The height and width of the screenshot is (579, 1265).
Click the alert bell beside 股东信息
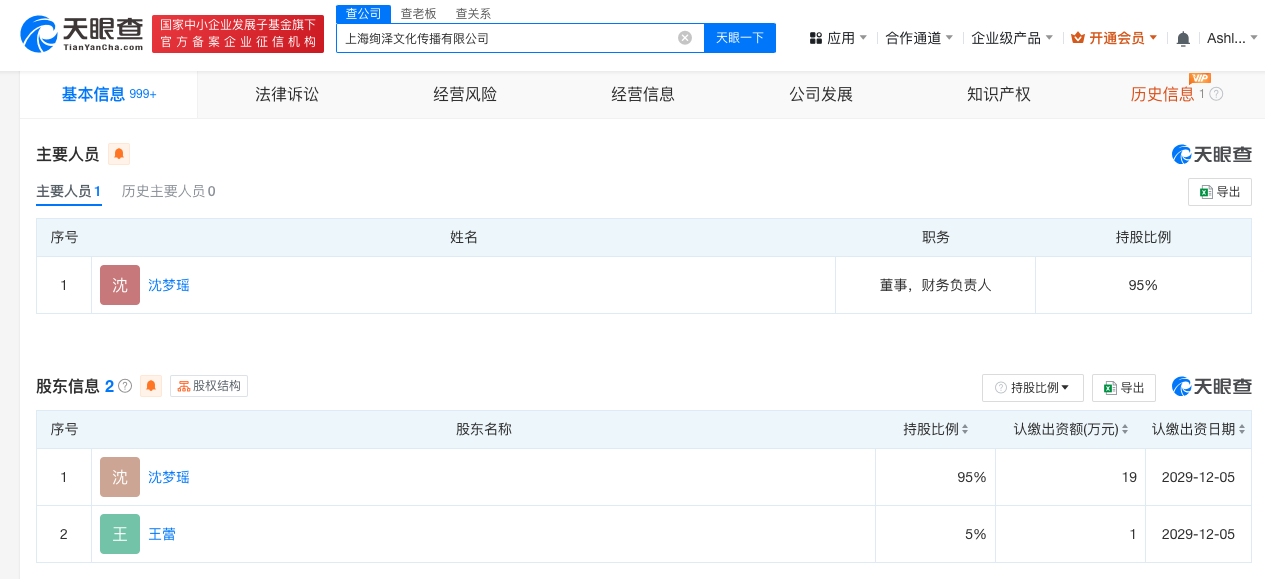click(x=151, y=386)
